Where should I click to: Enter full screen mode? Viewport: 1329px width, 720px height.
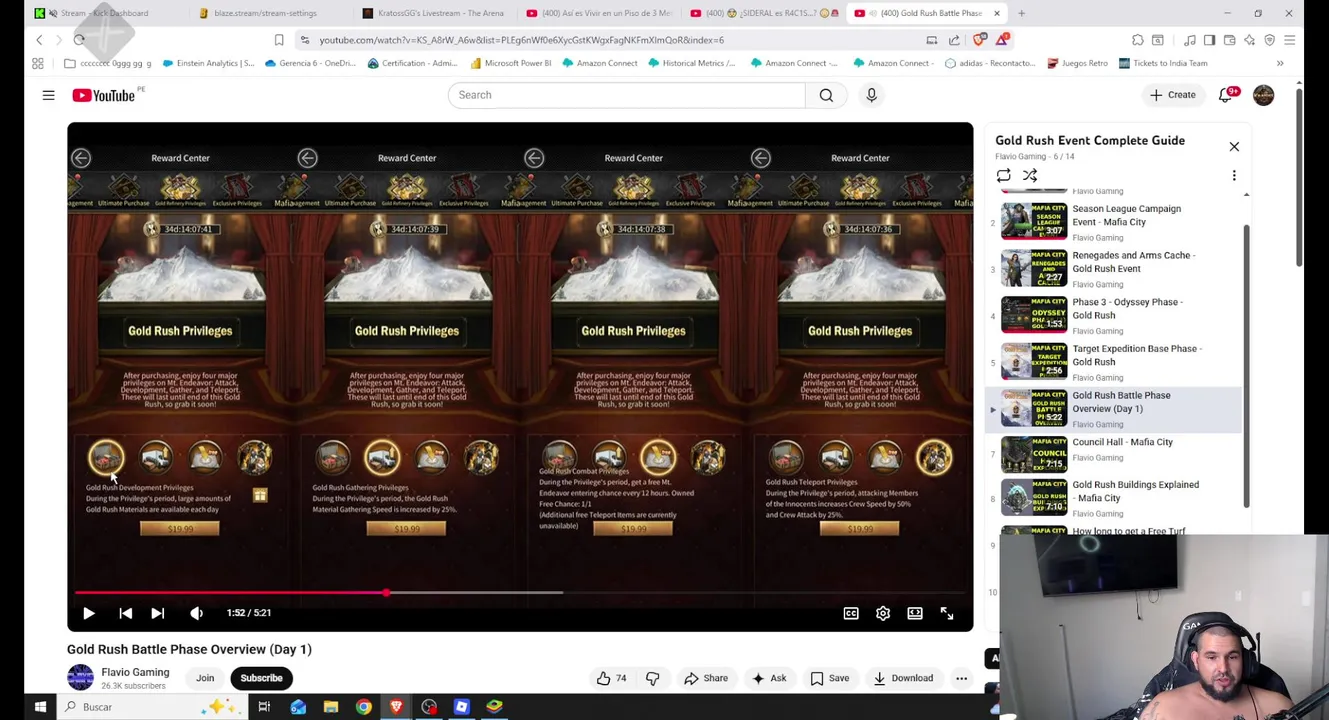[947, 613]
